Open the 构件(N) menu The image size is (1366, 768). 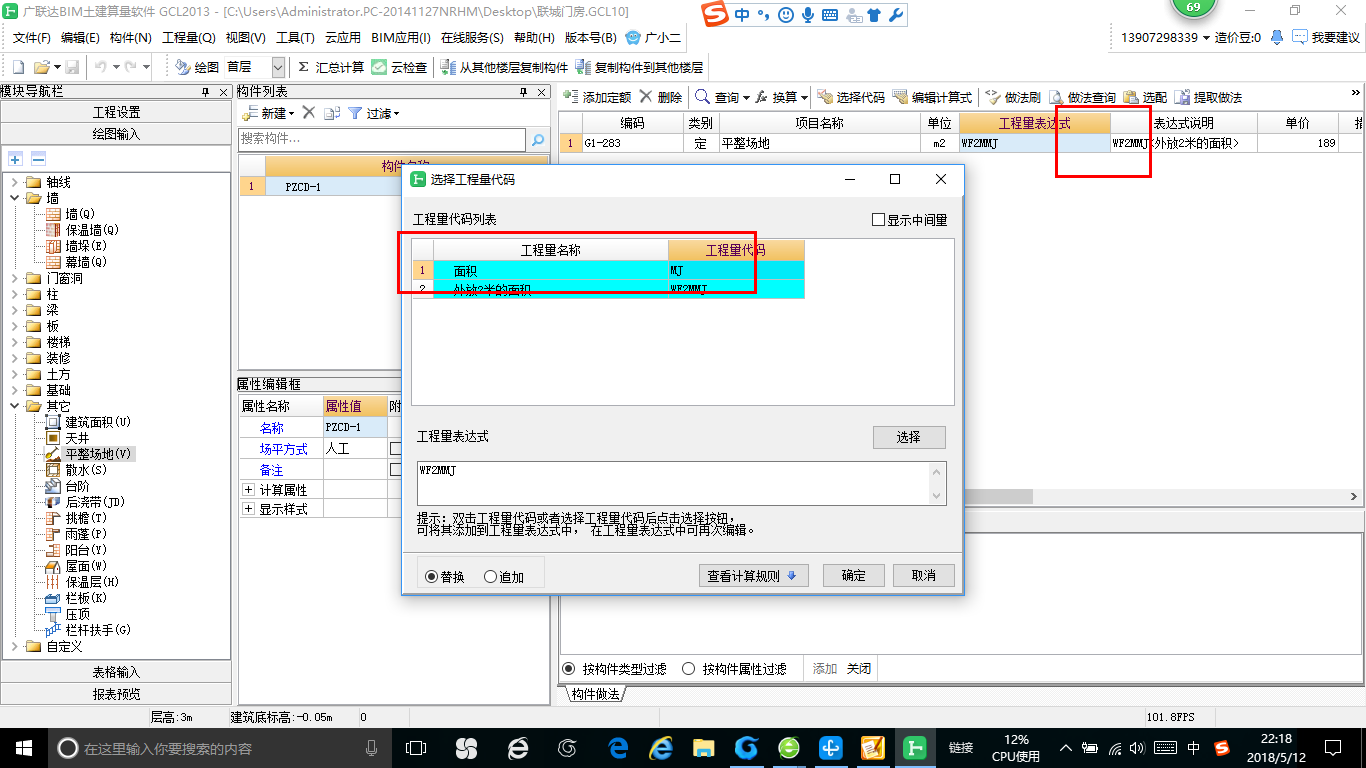130,38
